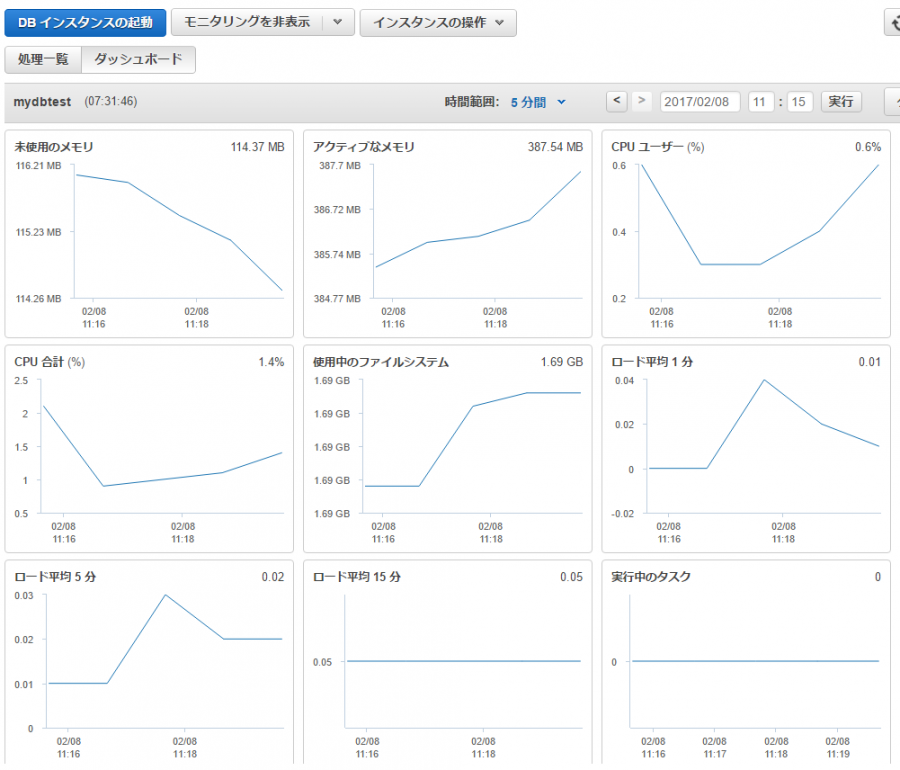Click the CPU ユーザー (%) chart
The image size is (900, 770).
(x=746, y=234)
